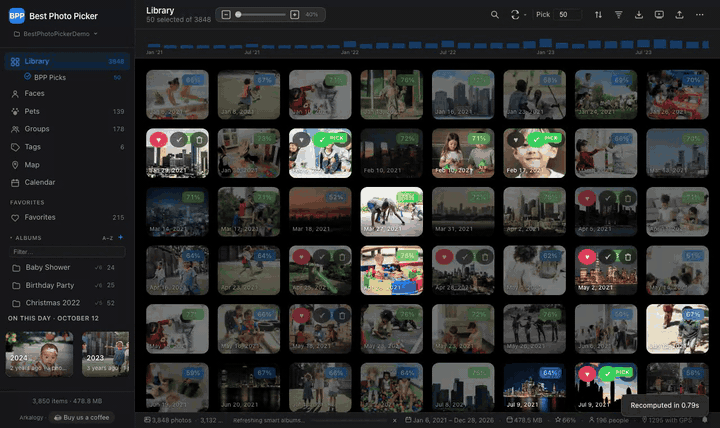Screen dimensions: 720x428
Task: Toggle pick checkmark on Jan 29, 2021 photo
Action: click(x=179, y=140)
